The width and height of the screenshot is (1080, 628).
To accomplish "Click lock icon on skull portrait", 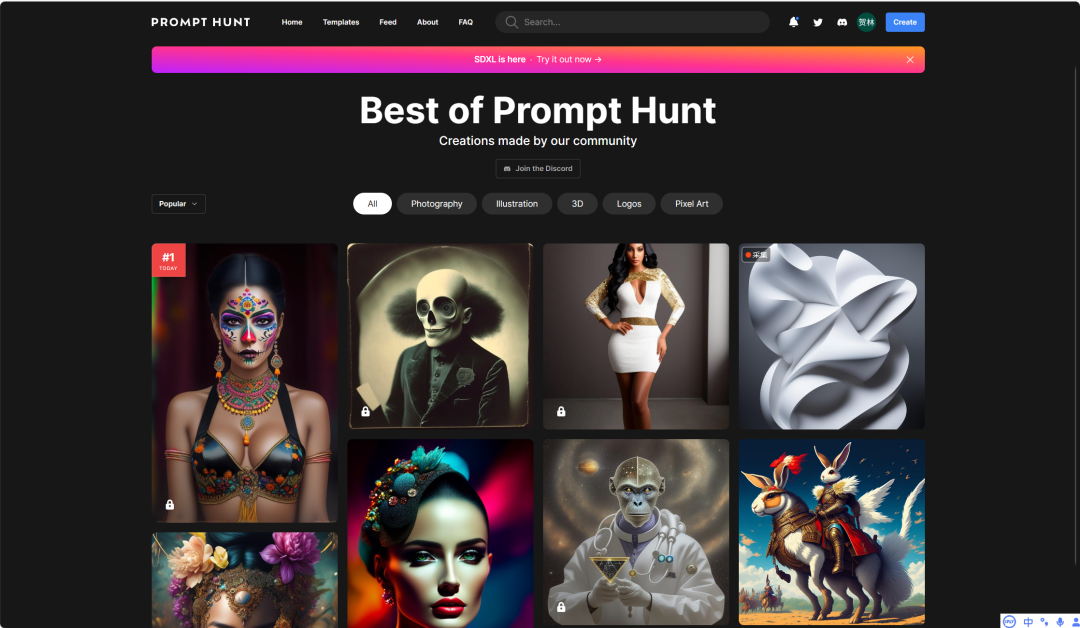I will [x=366, y=411].
